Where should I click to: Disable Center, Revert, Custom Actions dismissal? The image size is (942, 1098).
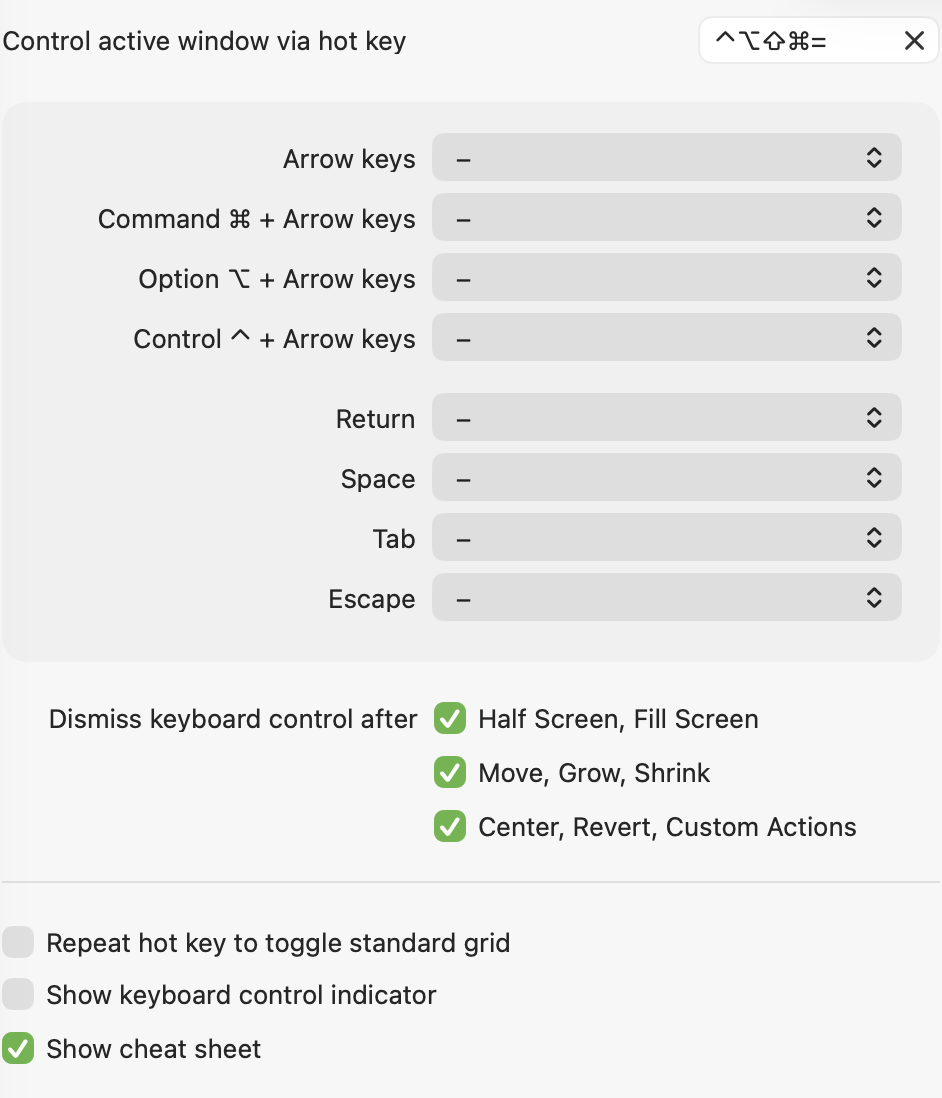[450, 826]
